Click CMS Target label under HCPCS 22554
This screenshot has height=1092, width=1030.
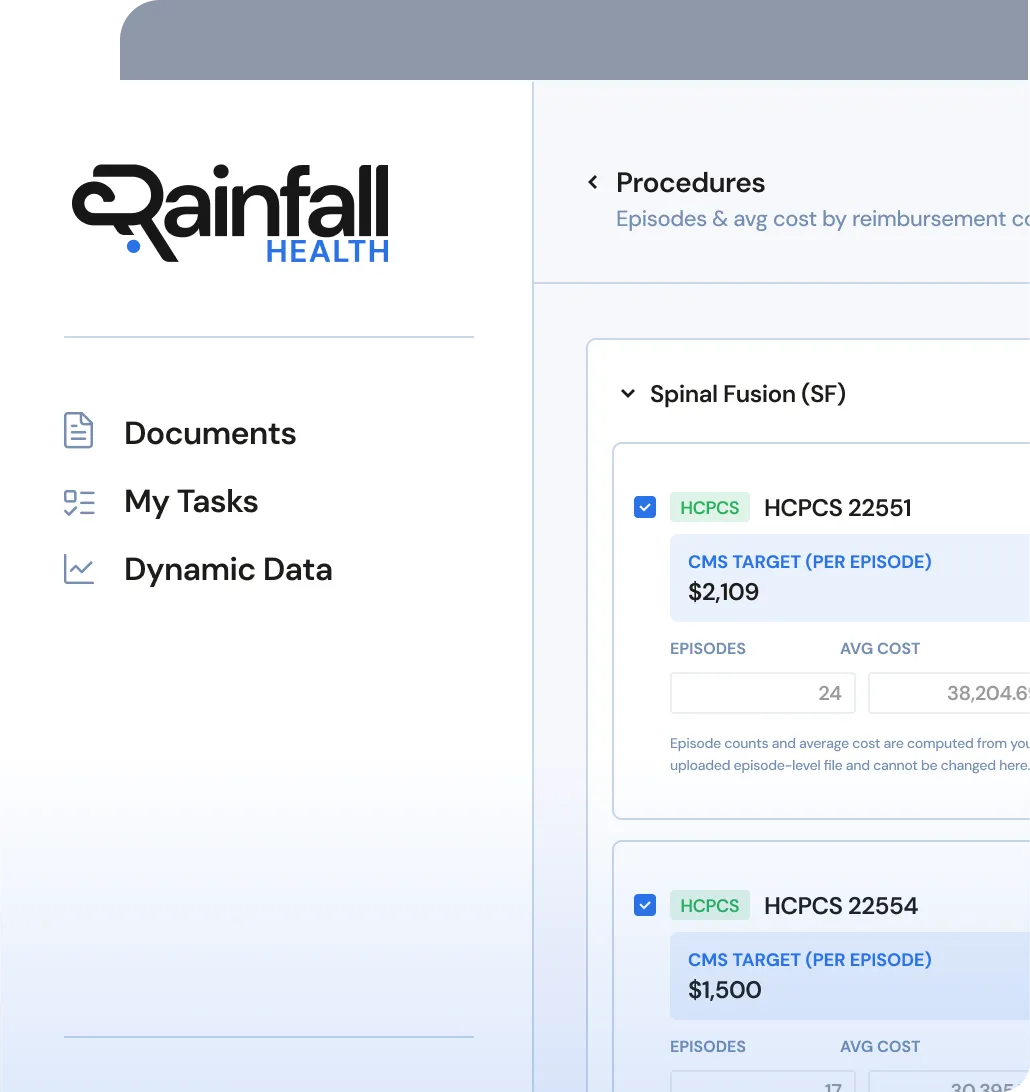(x=809, y=960)
